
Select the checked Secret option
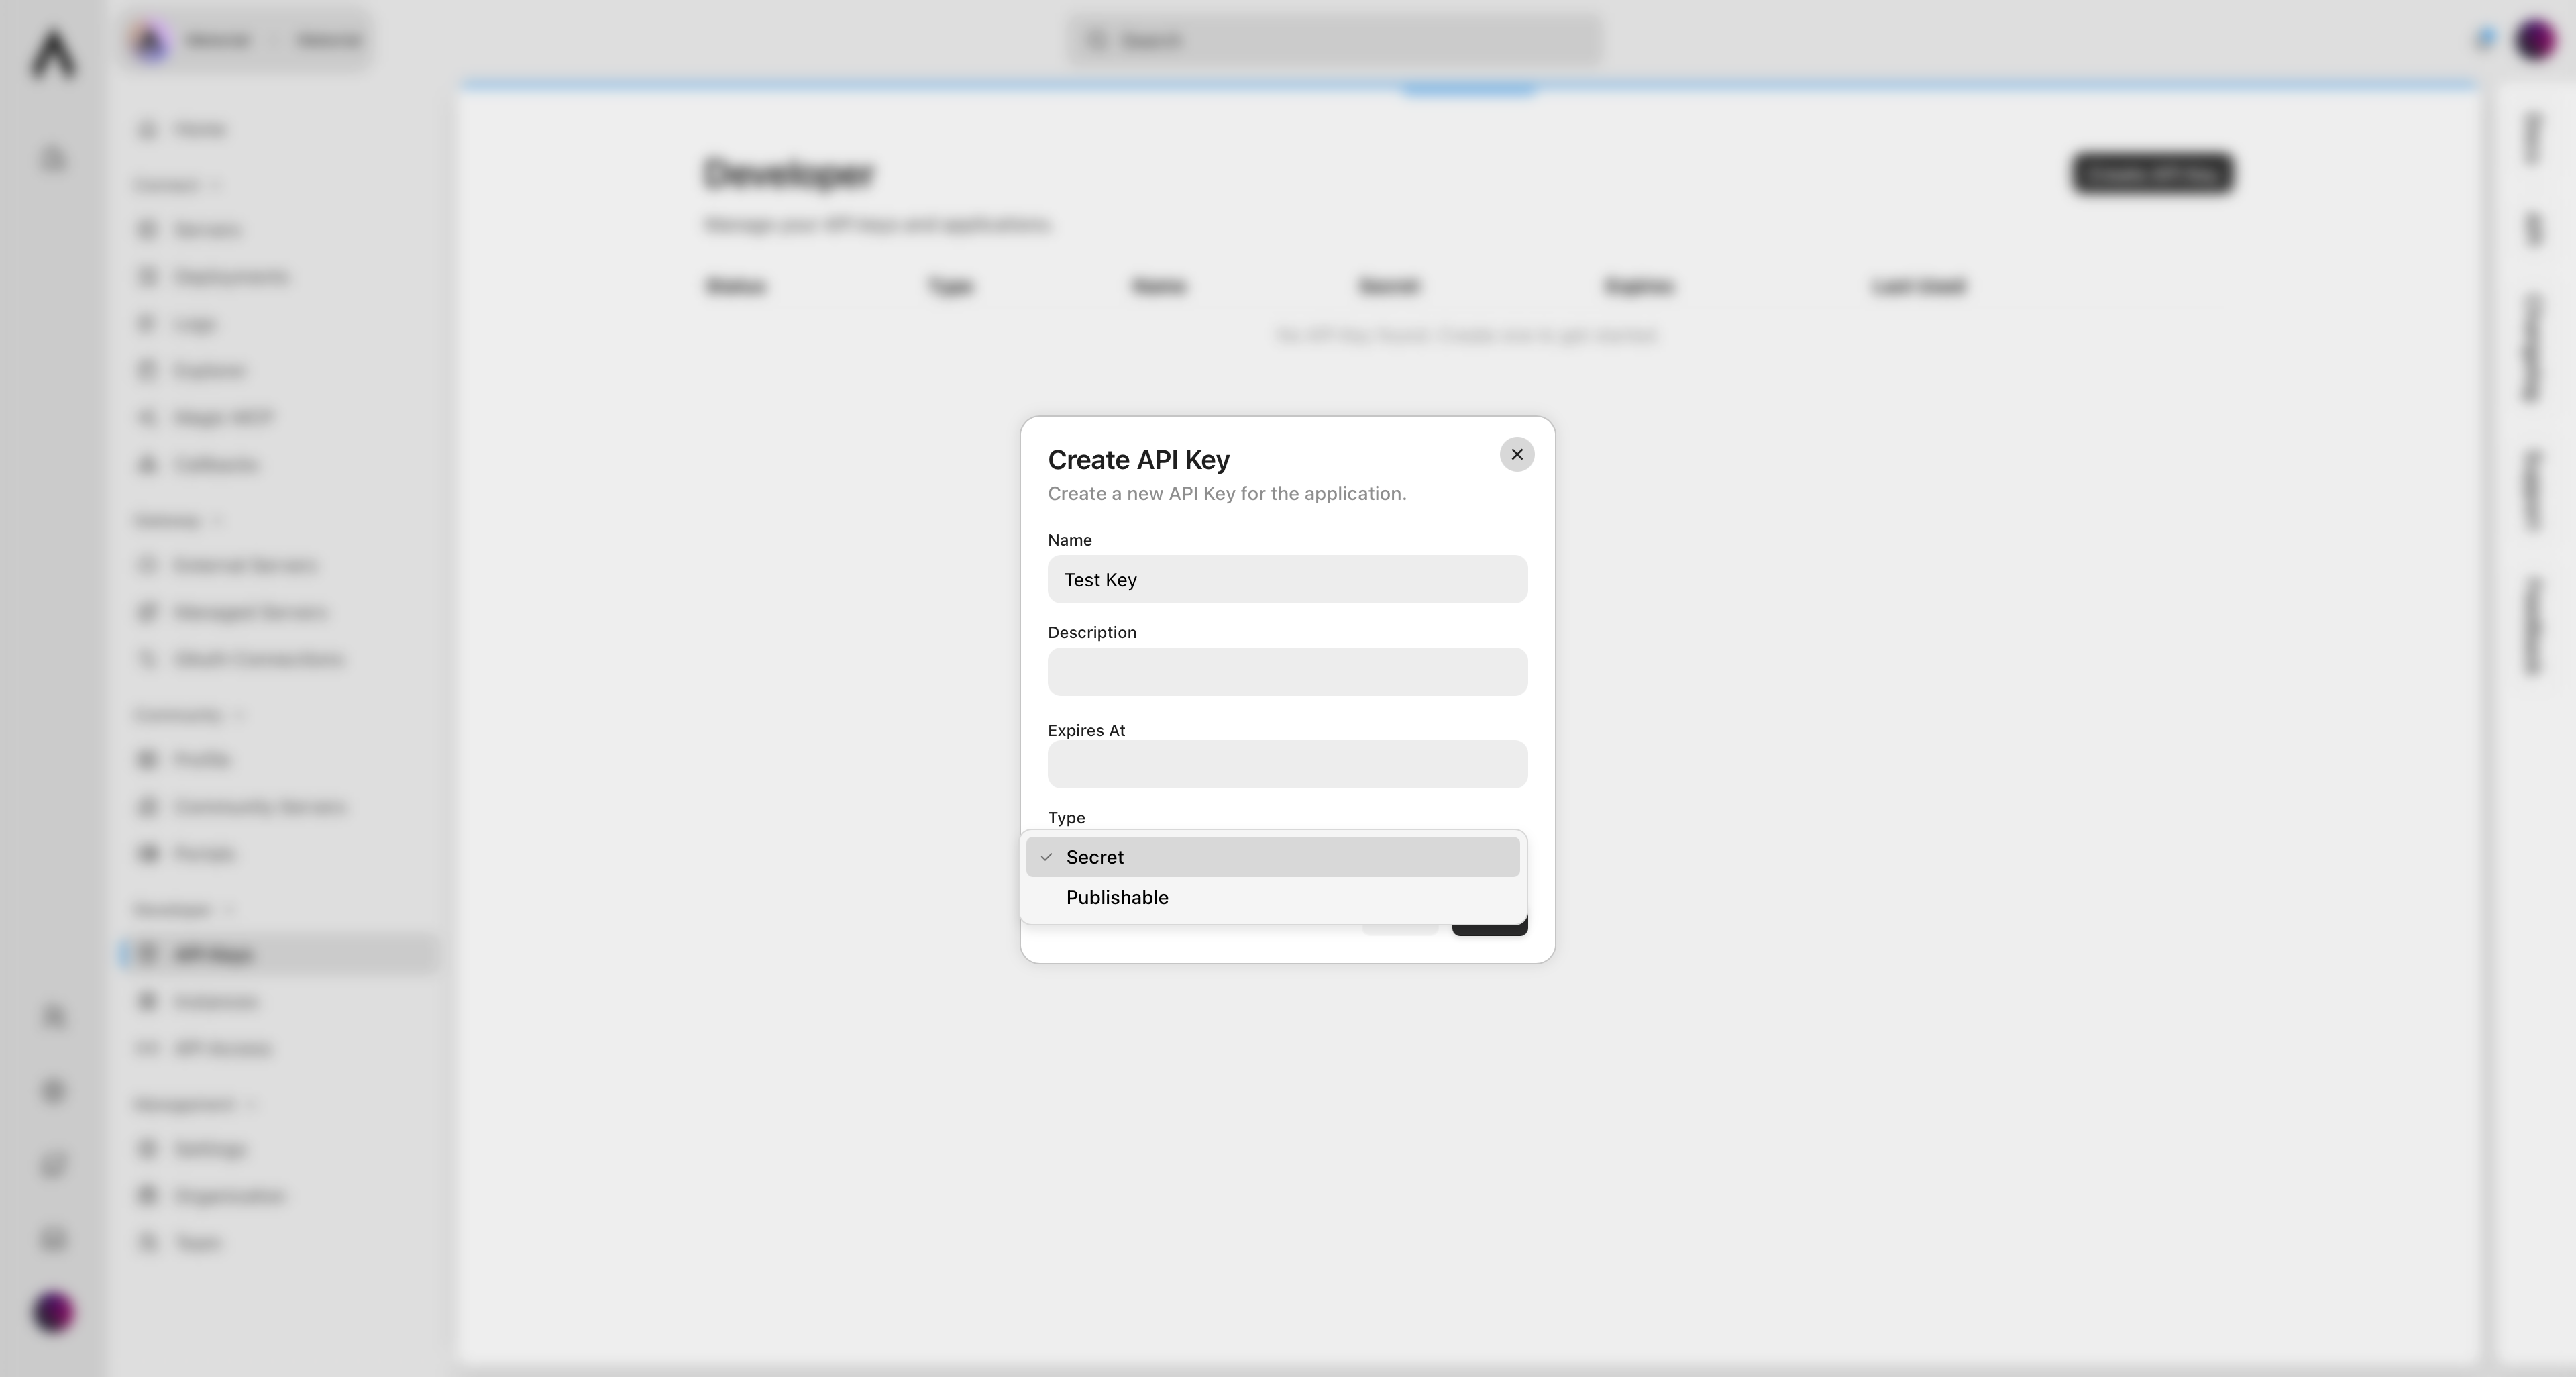tap(1095, 857)
